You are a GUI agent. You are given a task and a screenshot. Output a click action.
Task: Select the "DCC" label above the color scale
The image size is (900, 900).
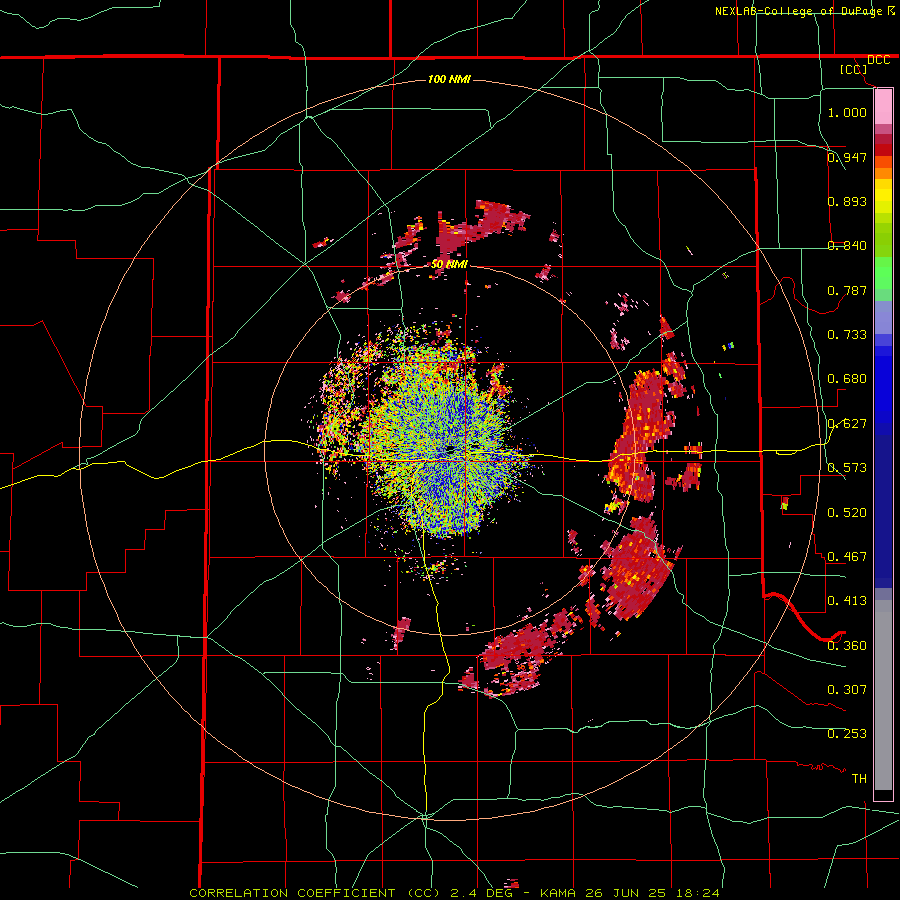(x=878, y=60)
